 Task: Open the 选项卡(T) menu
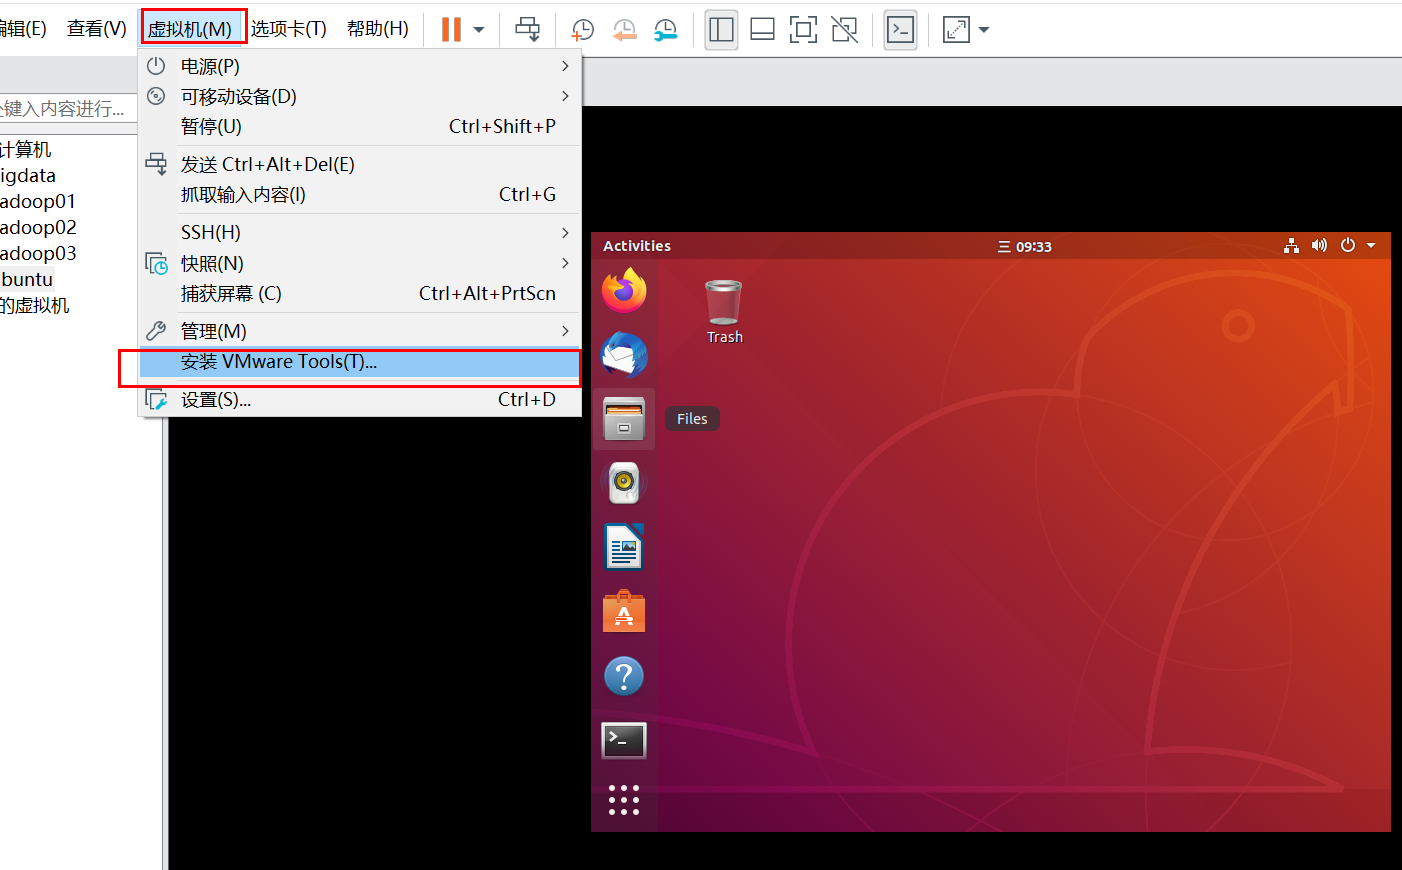[x=289, y=29]
